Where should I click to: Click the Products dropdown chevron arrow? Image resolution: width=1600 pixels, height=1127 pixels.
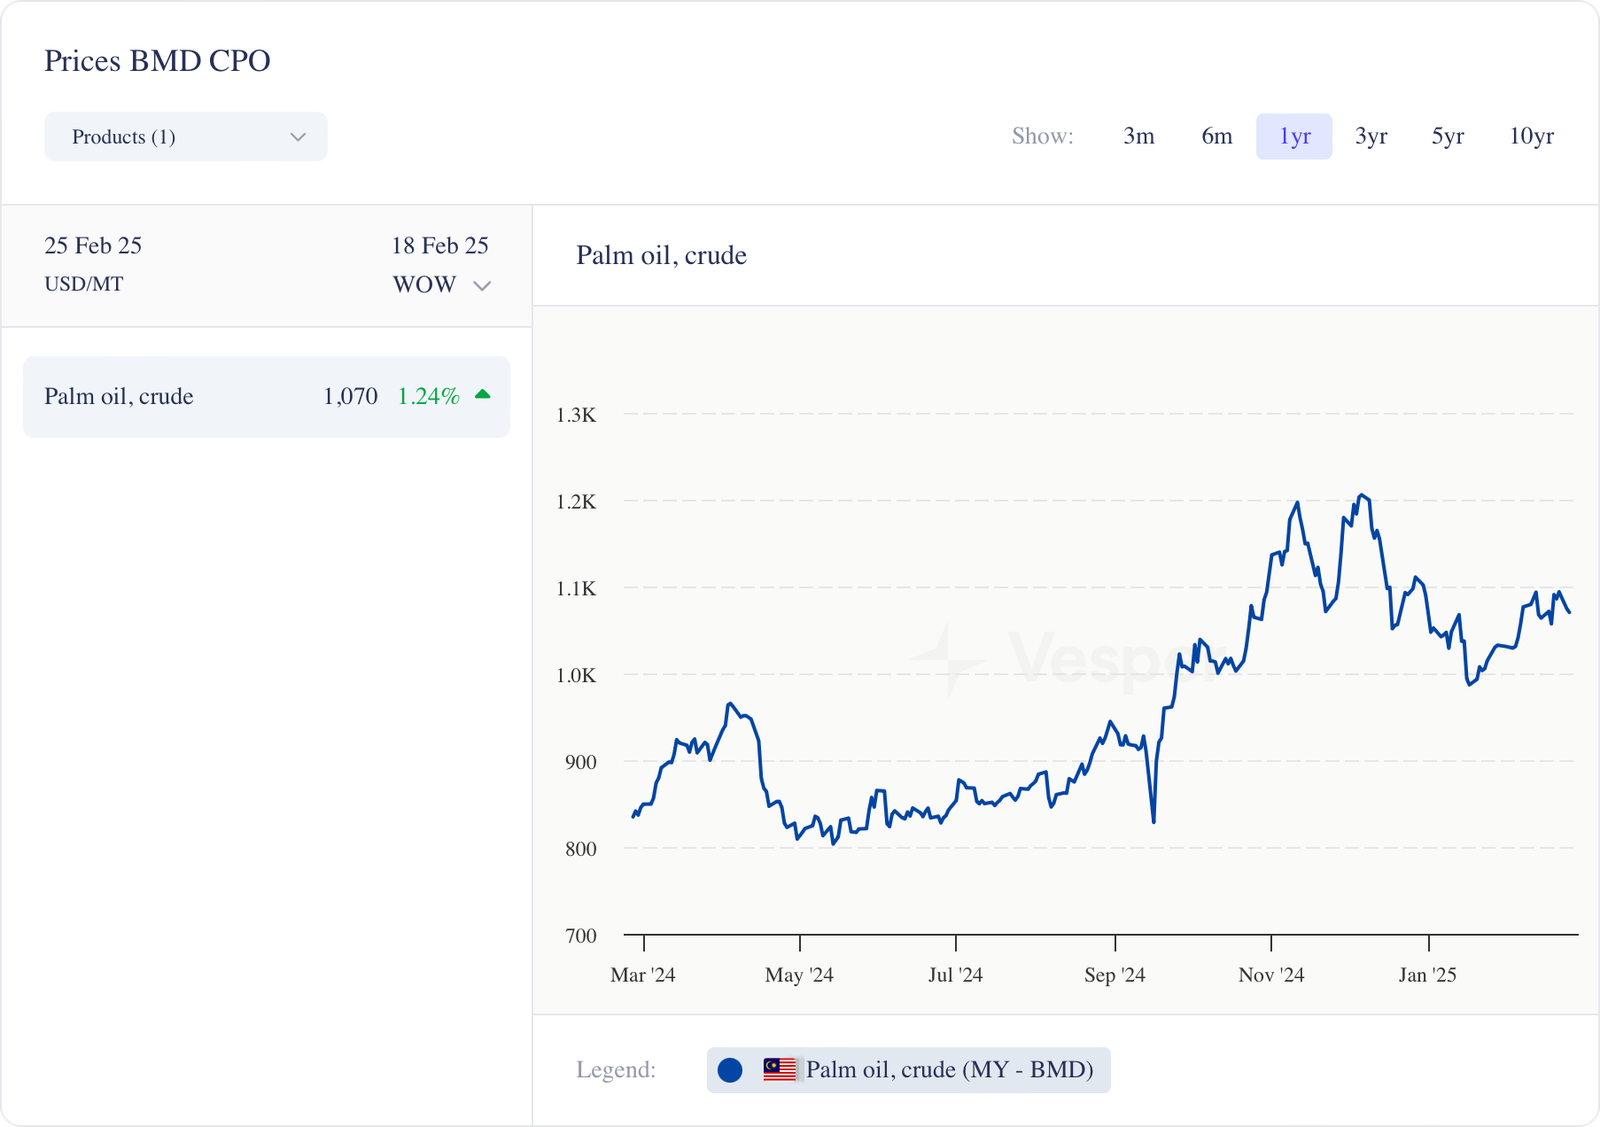pos(297,137)
